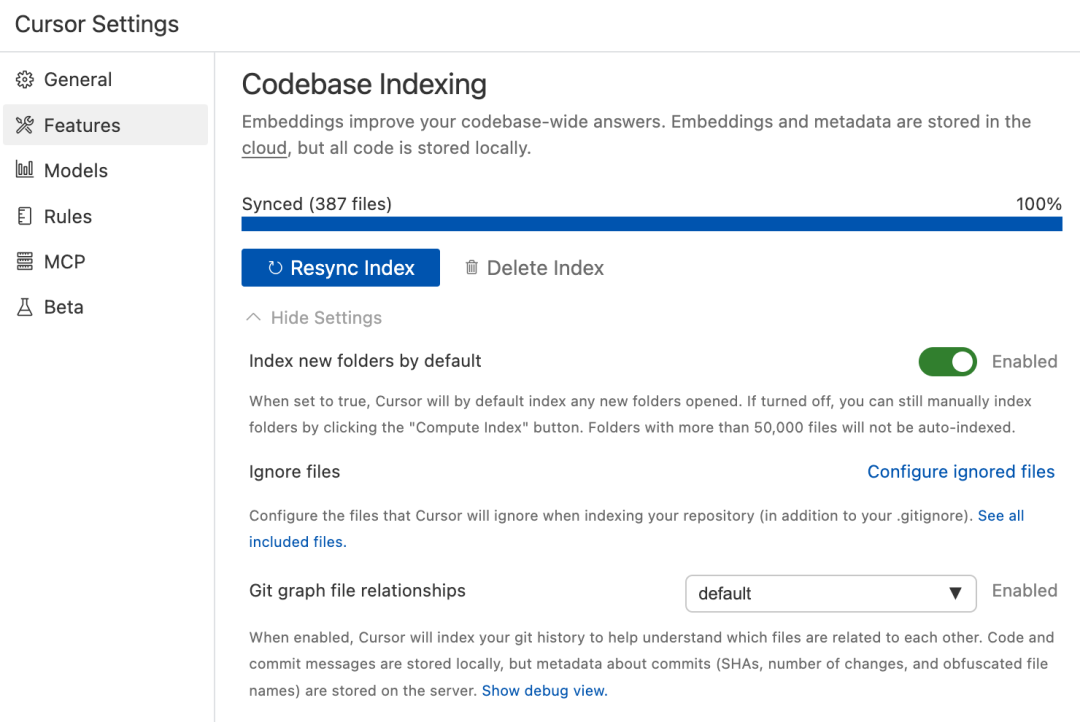Open the Beta flask icon
Viewport: 1080px width, 722px height.
coord(23,307)
